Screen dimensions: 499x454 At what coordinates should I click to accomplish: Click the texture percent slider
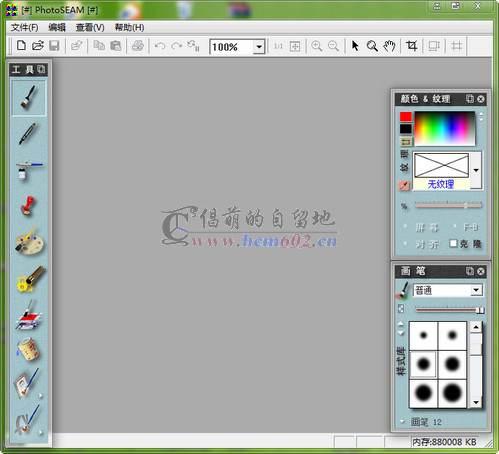pos(448,205)
